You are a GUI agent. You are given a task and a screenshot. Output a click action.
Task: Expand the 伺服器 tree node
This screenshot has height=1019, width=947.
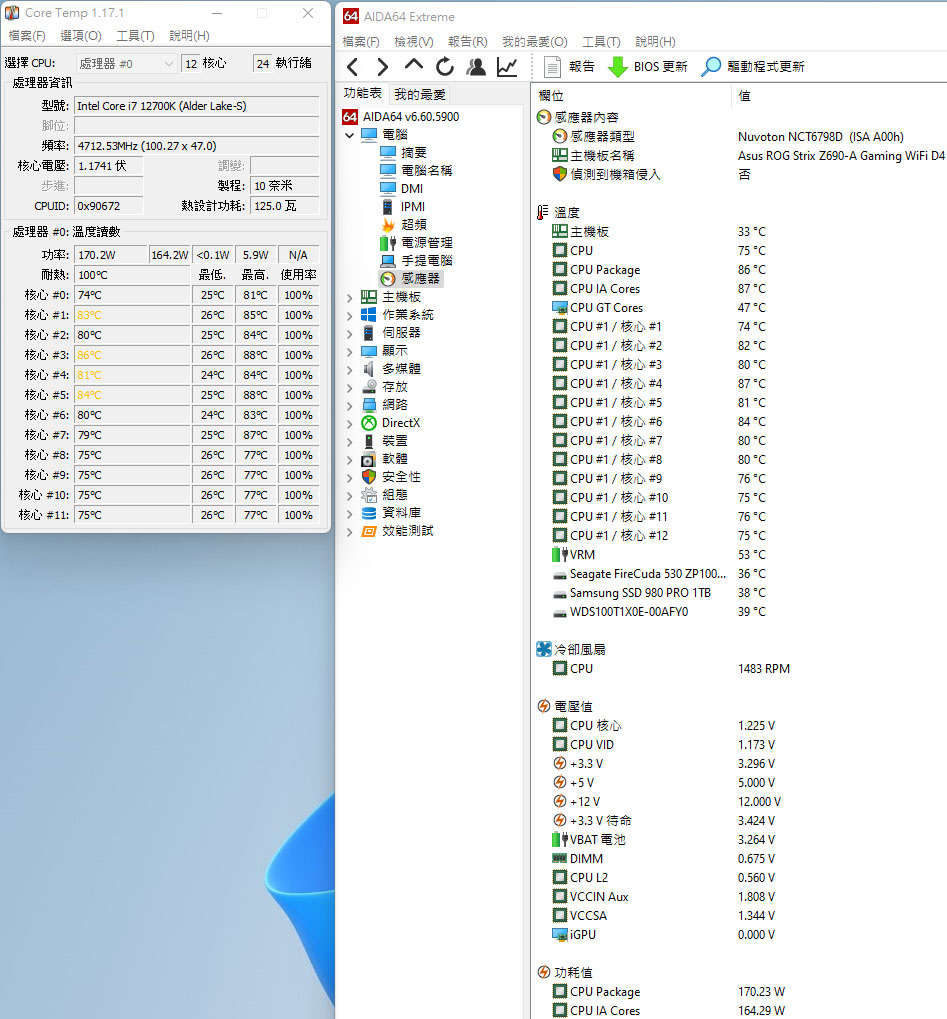350,333
